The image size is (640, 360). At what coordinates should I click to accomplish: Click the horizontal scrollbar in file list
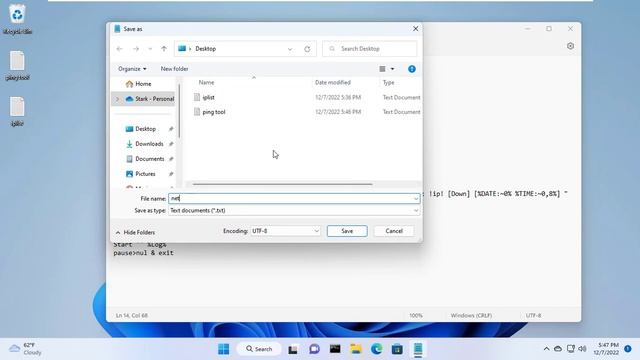pyautogui.click(x=282, y=184)
